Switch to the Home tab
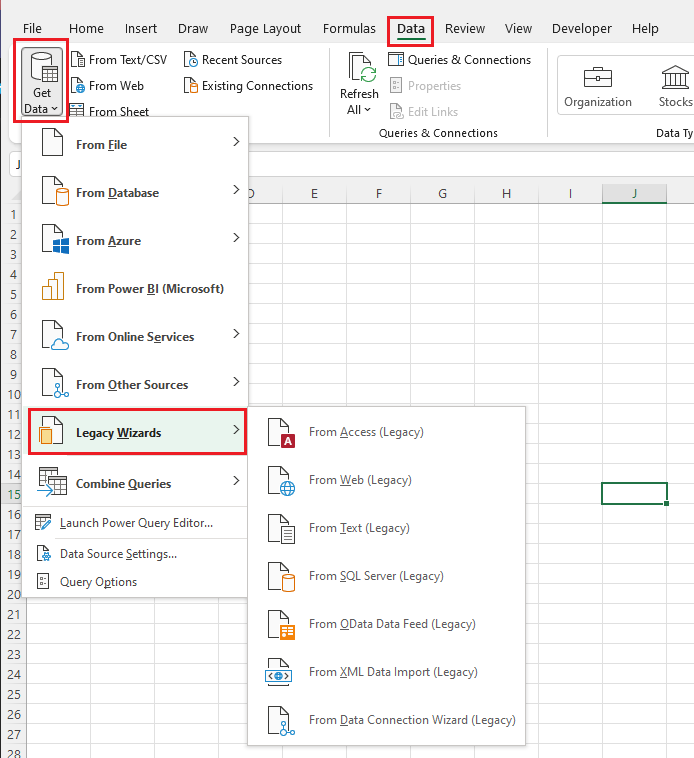 86,29
